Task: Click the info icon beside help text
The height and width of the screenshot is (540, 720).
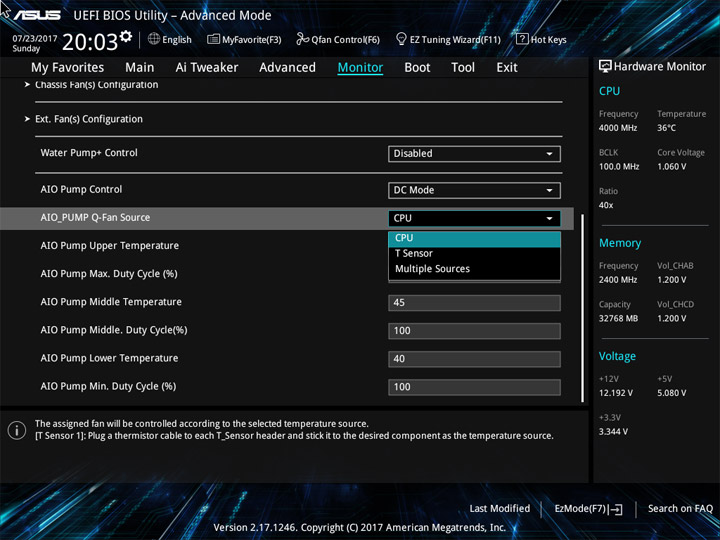Action: pyautogui.click(x=17, y=430)
